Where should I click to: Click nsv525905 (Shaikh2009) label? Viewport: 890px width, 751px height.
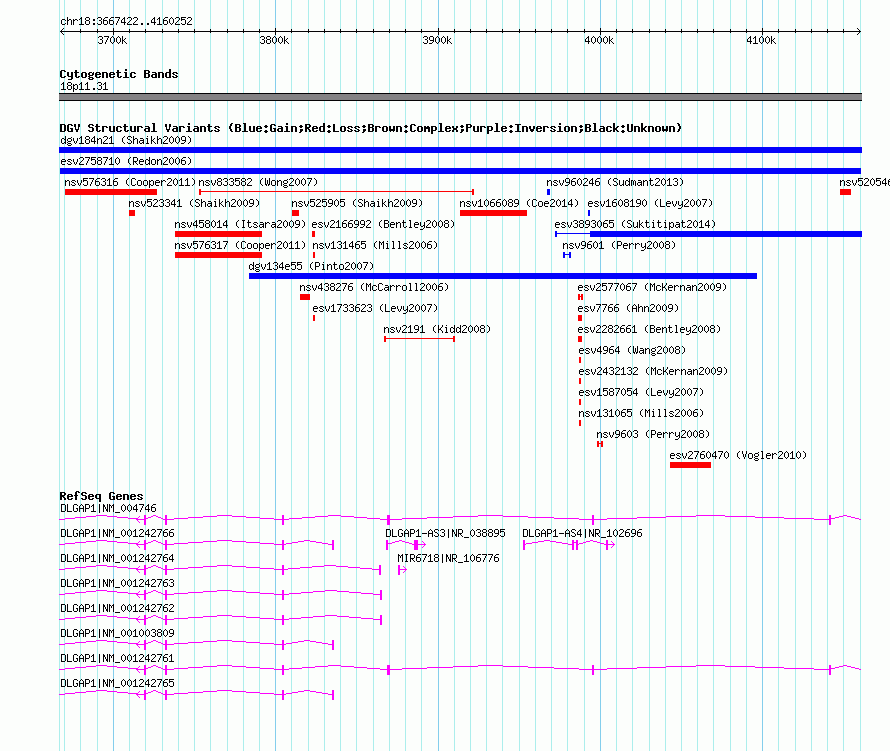click(357, 203)
